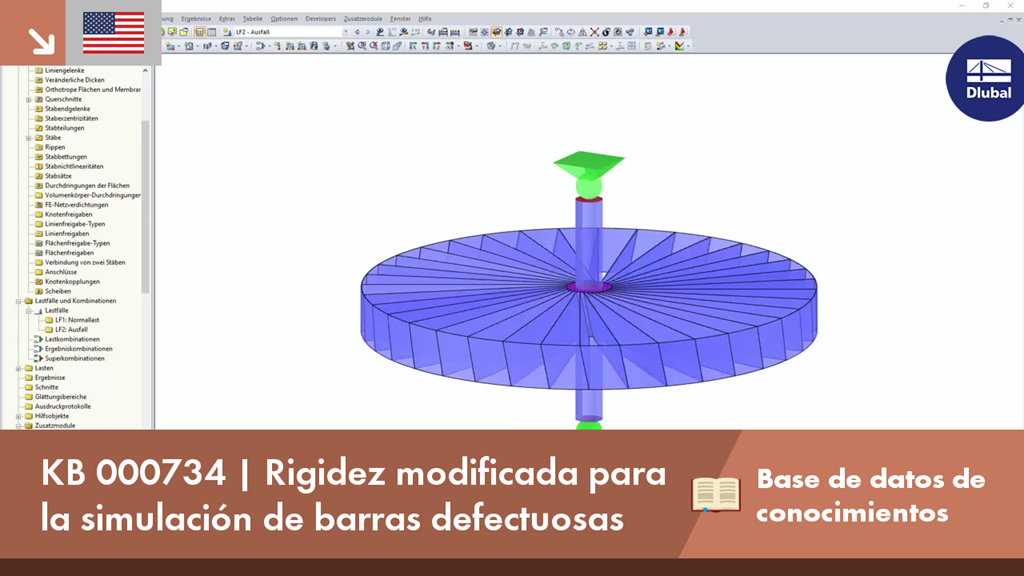Image resolution: width=1024 pixels, height=576 pixels.
Task: Click the red-crossed magnifier icon
Action: [x=374, y=46]
